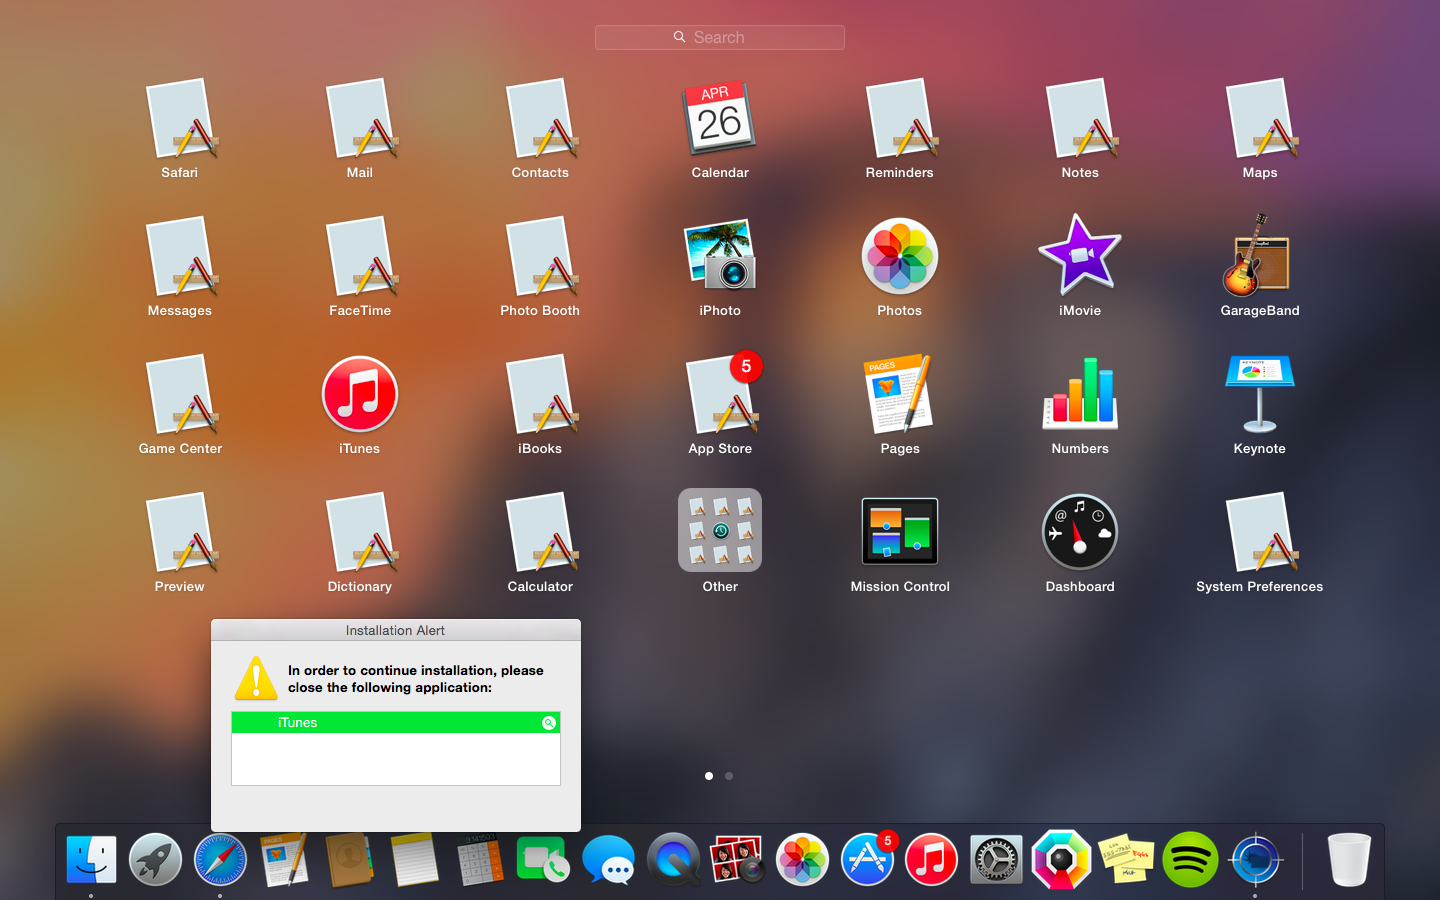
Task: Open the Keynote app
Action: [x=1260, y=394]
